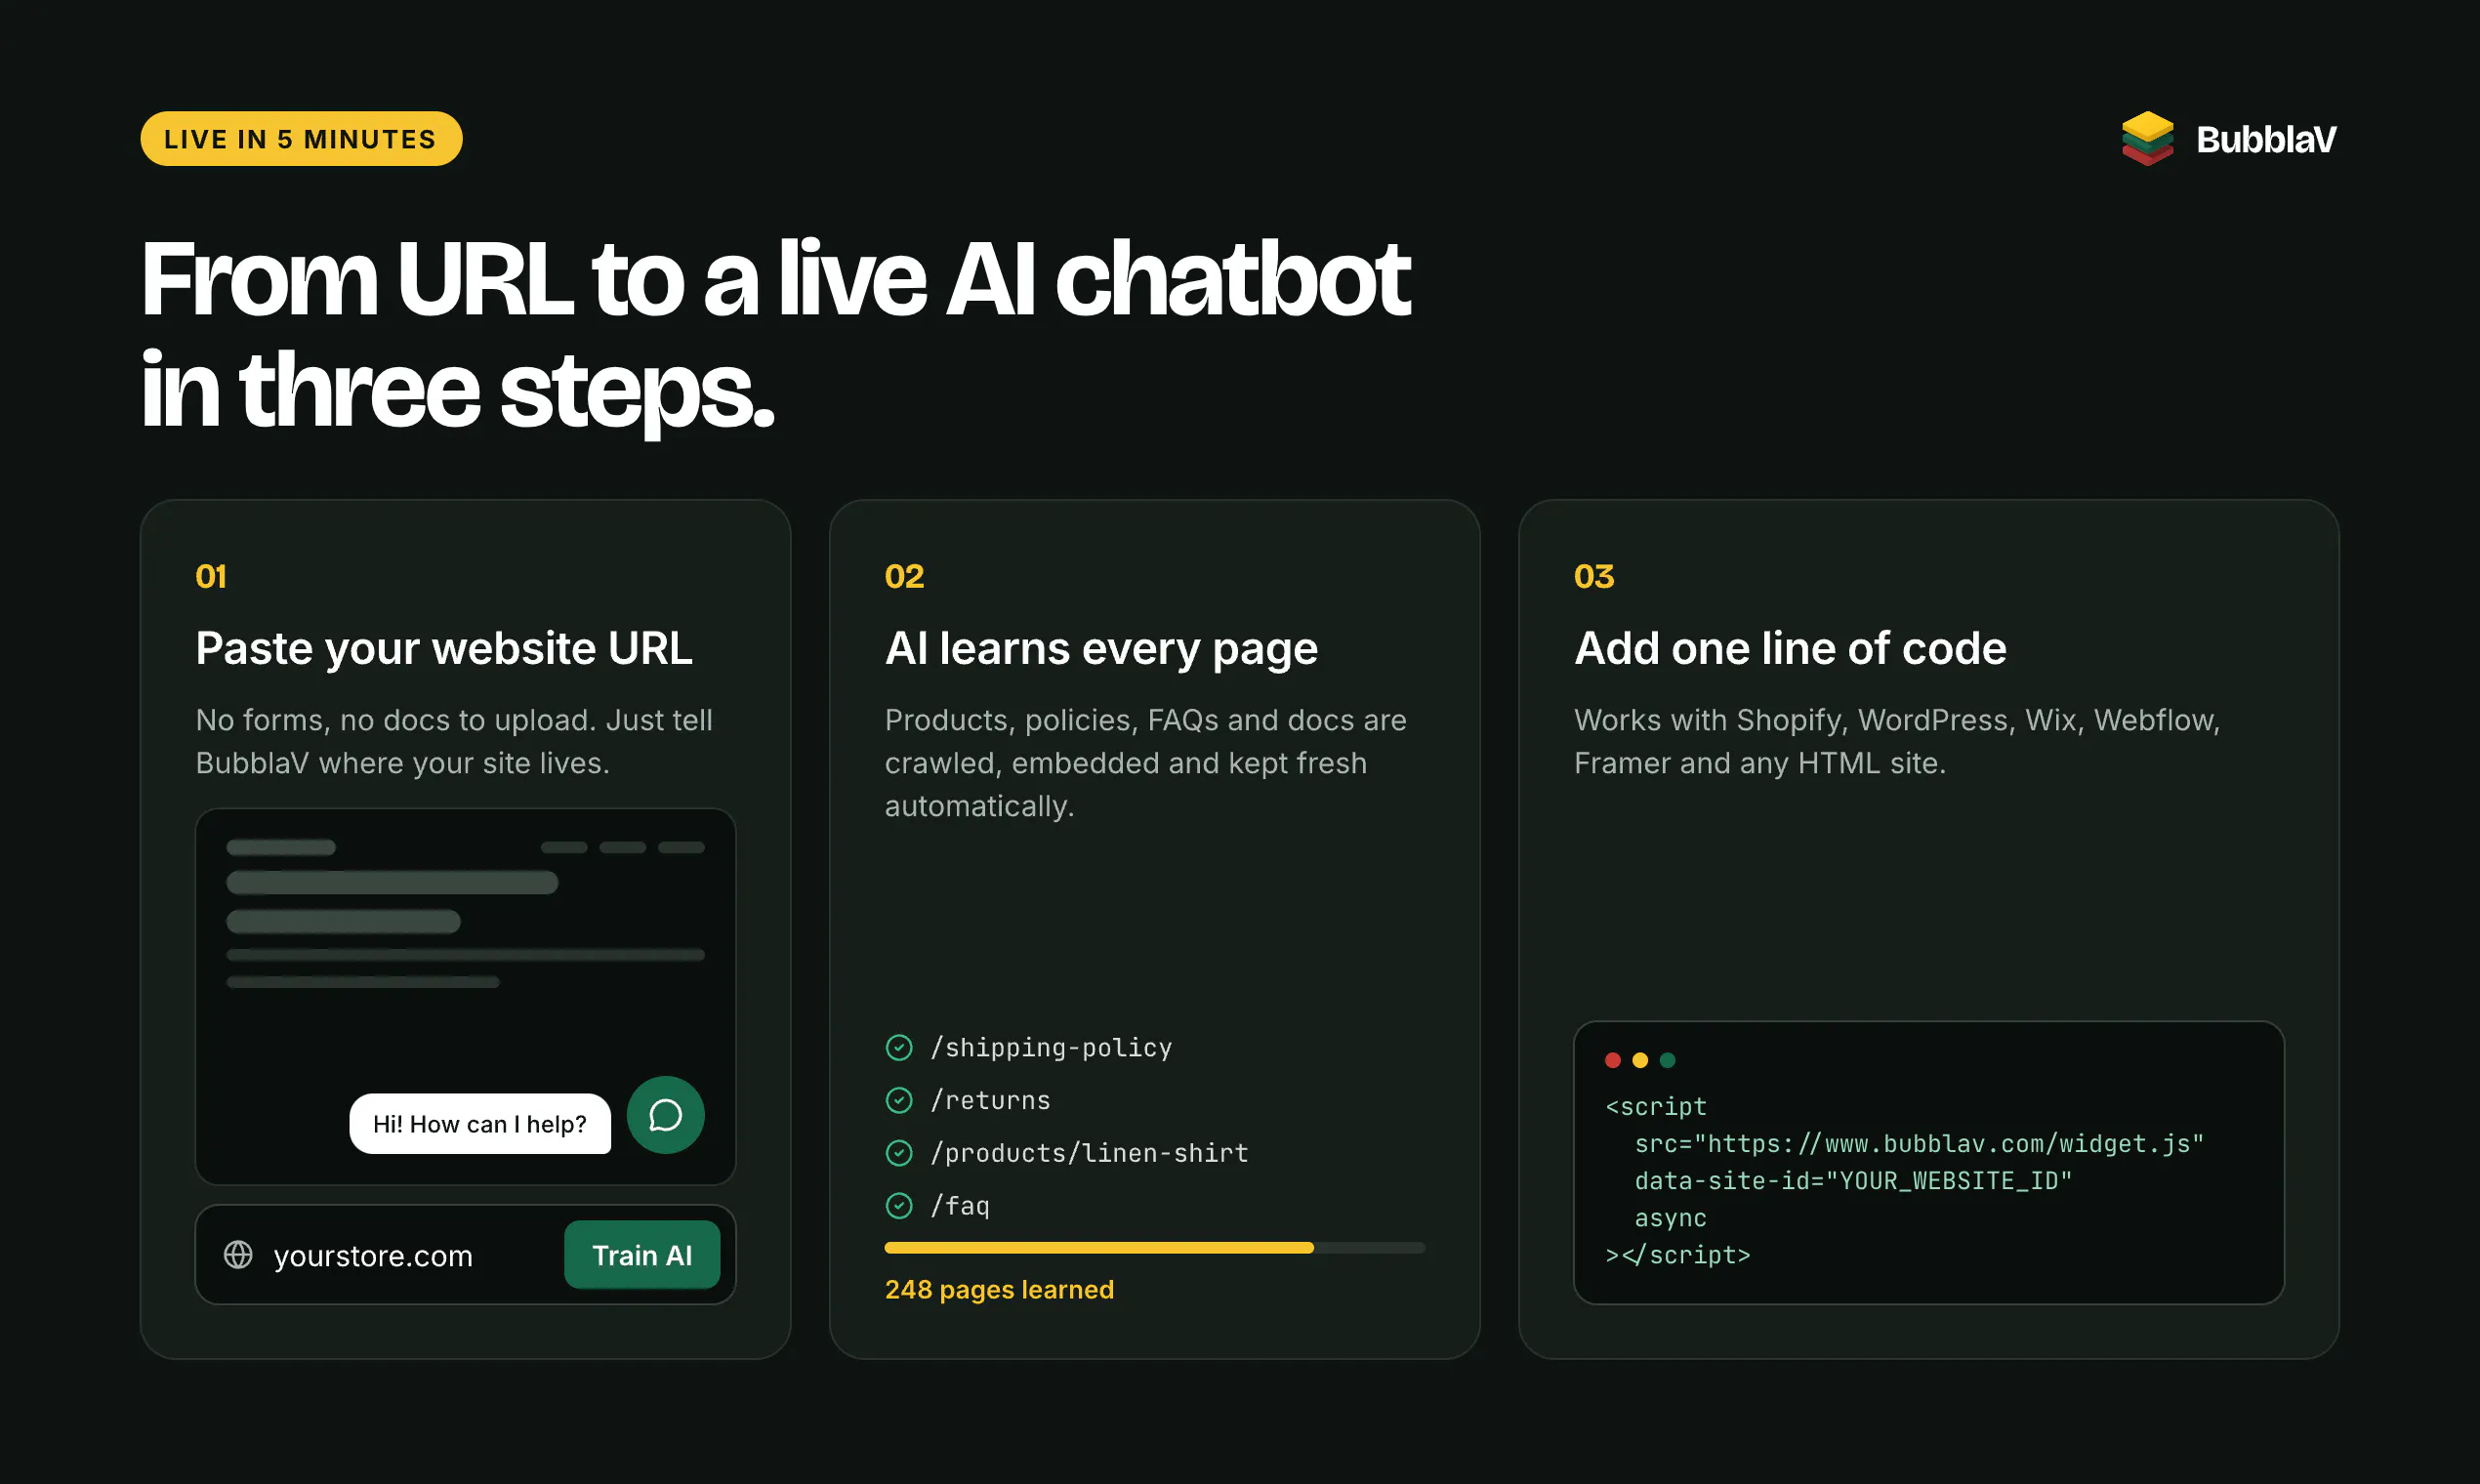Click the opening <script tag line

point(1656,1107)
